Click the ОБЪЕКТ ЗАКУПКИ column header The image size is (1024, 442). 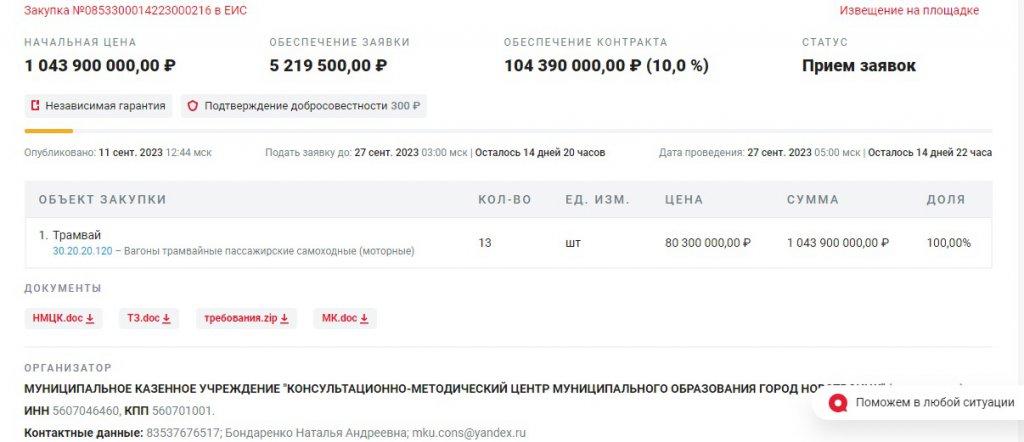pos(102,200)
